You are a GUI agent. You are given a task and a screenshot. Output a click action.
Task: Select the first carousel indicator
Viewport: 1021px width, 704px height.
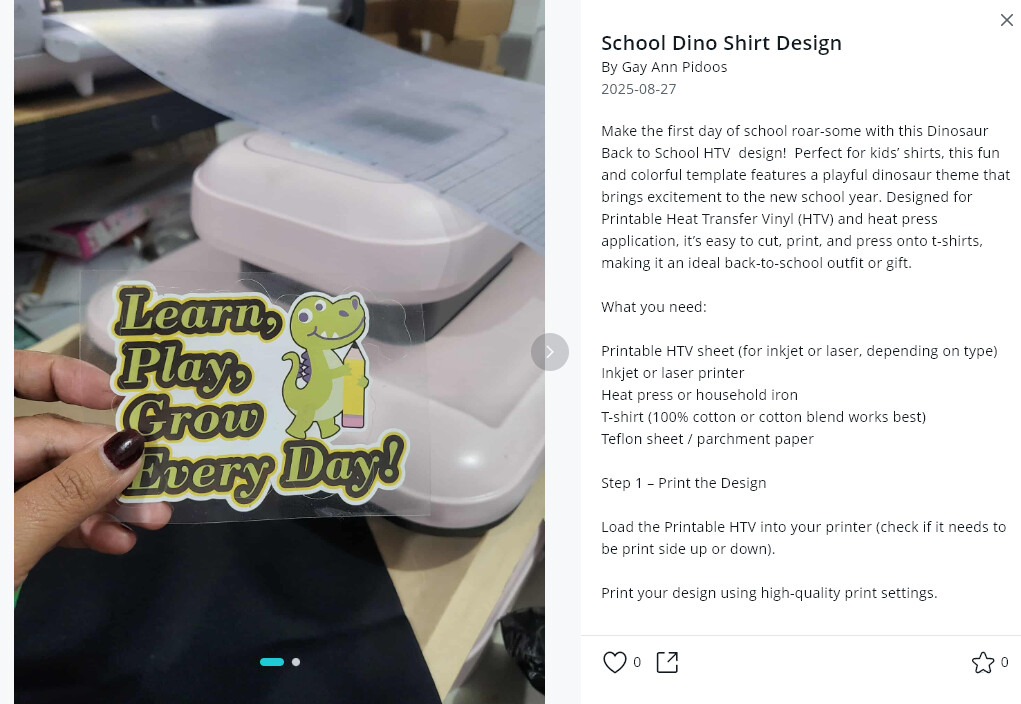[272, 662]
